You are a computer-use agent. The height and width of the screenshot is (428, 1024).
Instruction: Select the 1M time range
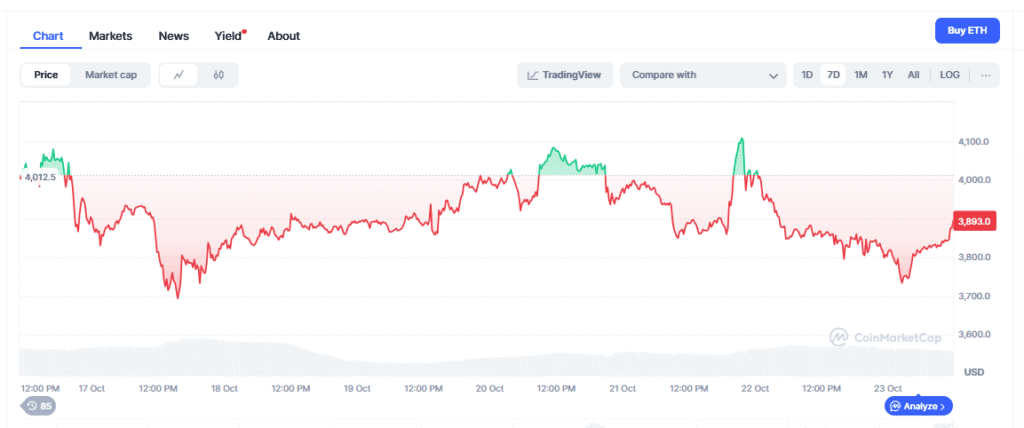point(860,75)
